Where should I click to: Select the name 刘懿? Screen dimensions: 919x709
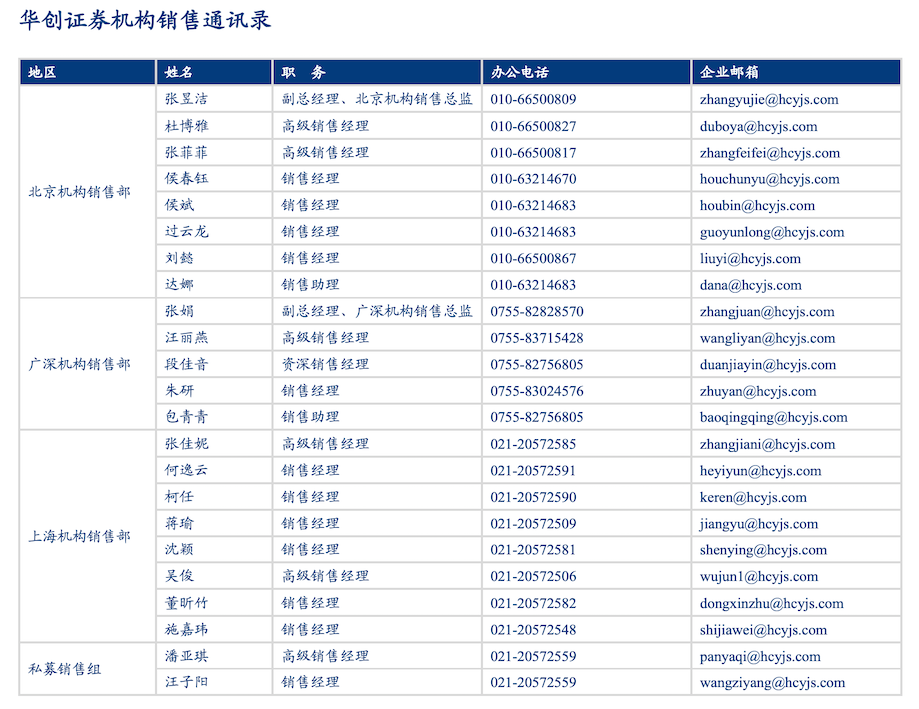click(179, 258)
